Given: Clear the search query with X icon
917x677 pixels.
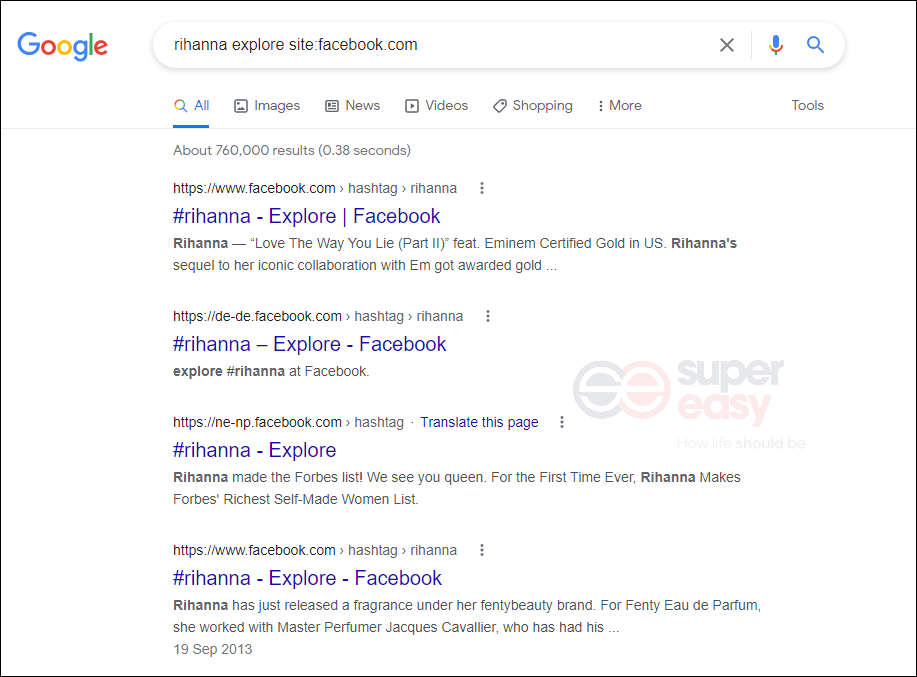Looking at the screenshot, I should pyautogui.click(x=727, y=45).
